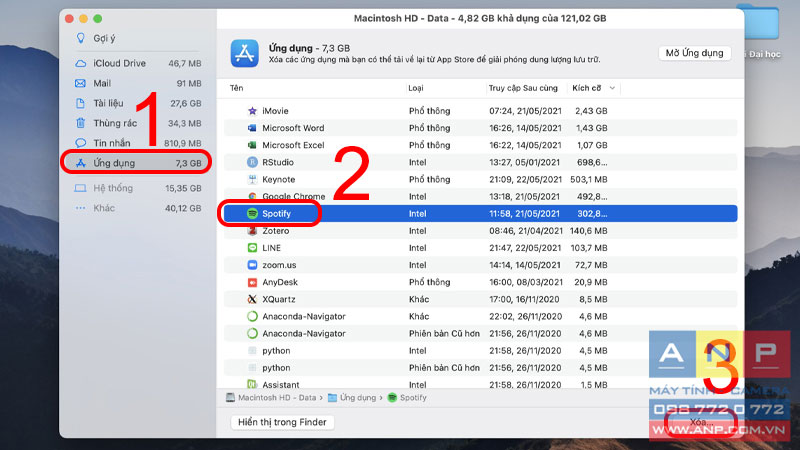800x450 pixels.
Task: Click the XQuartz app icon
Action: click(x=252, y=299)
